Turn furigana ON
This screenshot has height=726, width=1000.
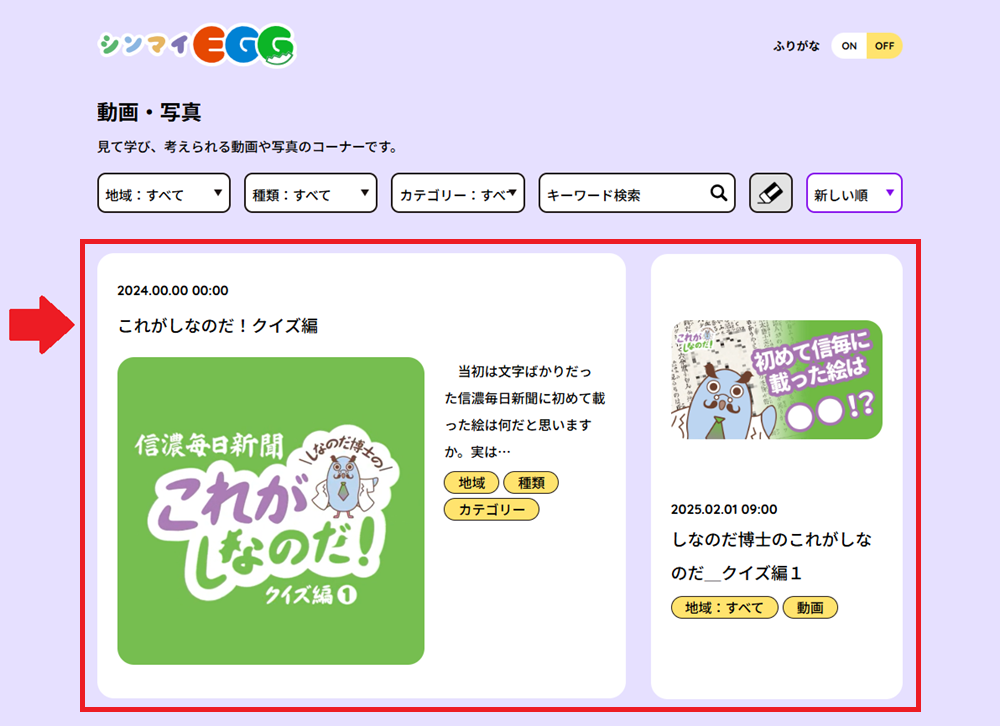[849, 46]
